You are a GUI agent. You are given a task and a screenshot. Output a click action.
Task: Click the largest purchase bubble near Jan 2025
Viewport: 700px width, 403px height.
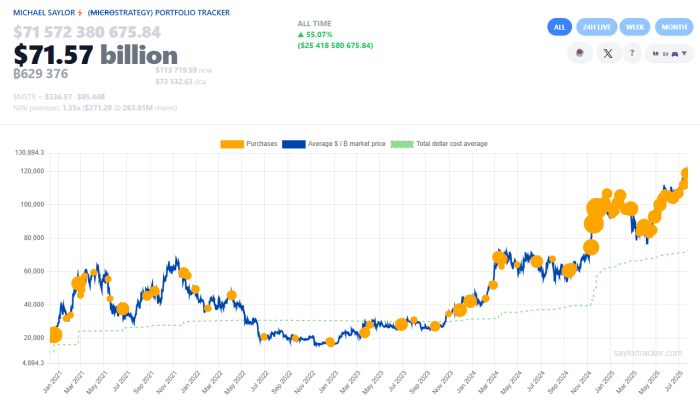(598, 210)
